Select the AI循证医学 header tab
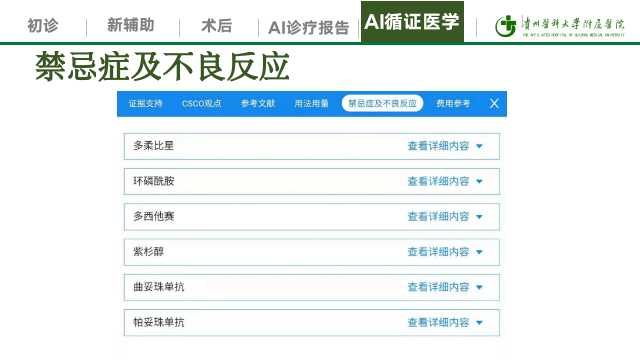640x360 pixels. (412, 22)
